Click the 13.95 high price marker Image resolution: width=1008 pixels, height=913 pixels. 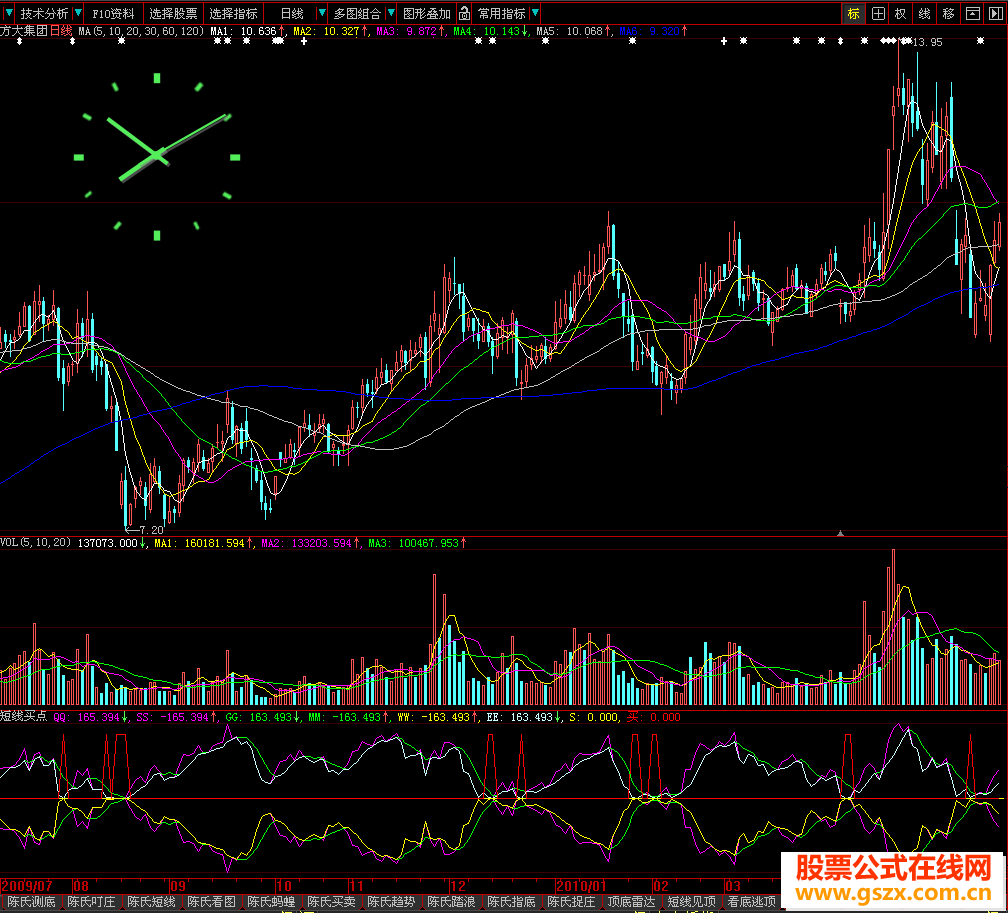[928, 42]
